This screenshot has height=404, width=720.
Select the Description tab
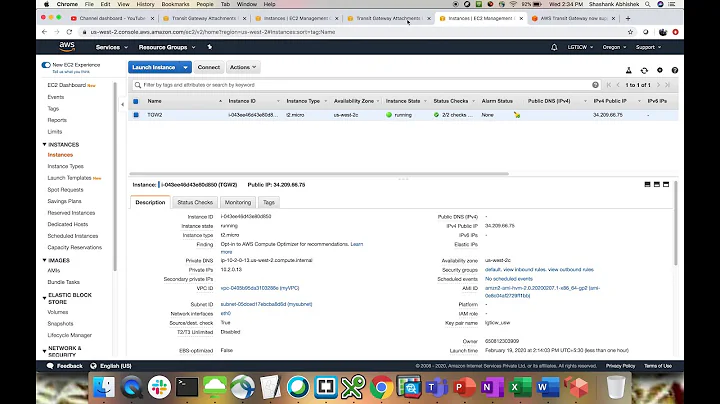[150, 202]
